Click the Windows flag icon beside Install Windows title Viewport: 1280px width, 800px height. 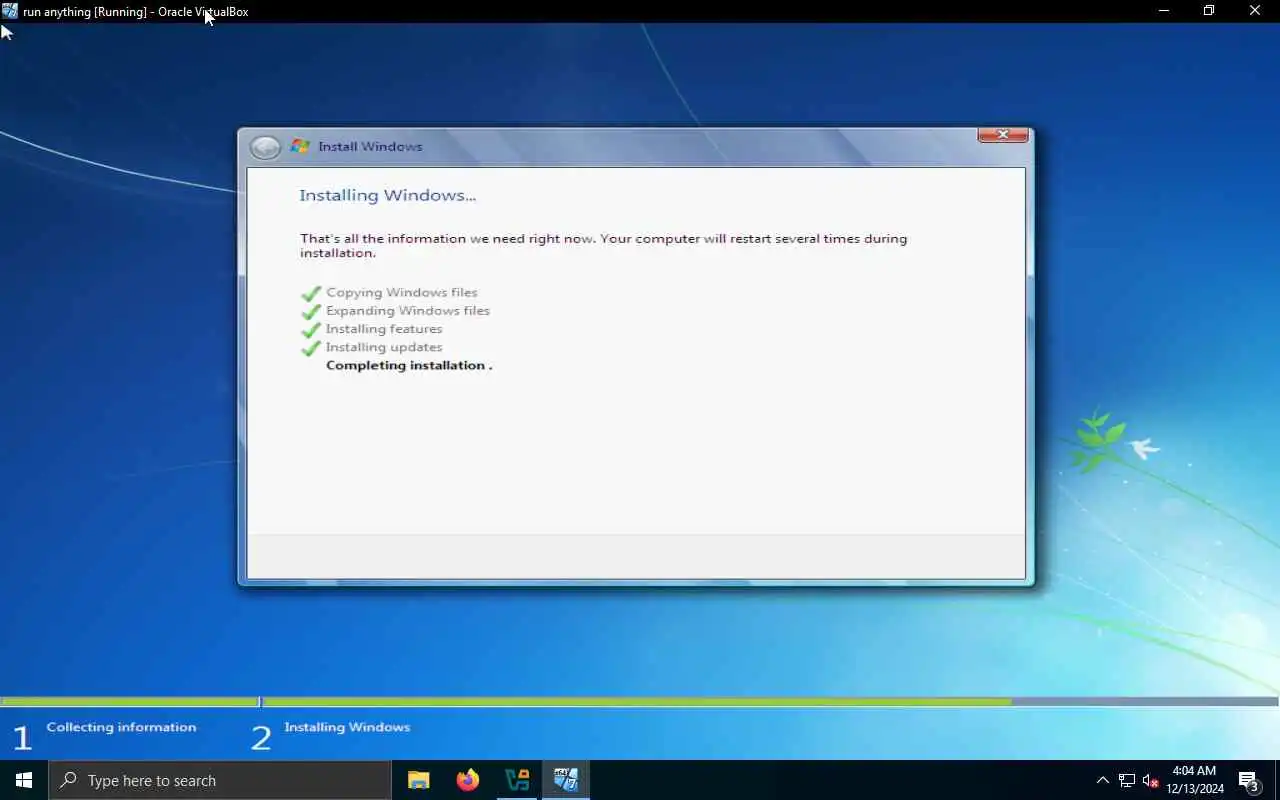click(300, 146)
